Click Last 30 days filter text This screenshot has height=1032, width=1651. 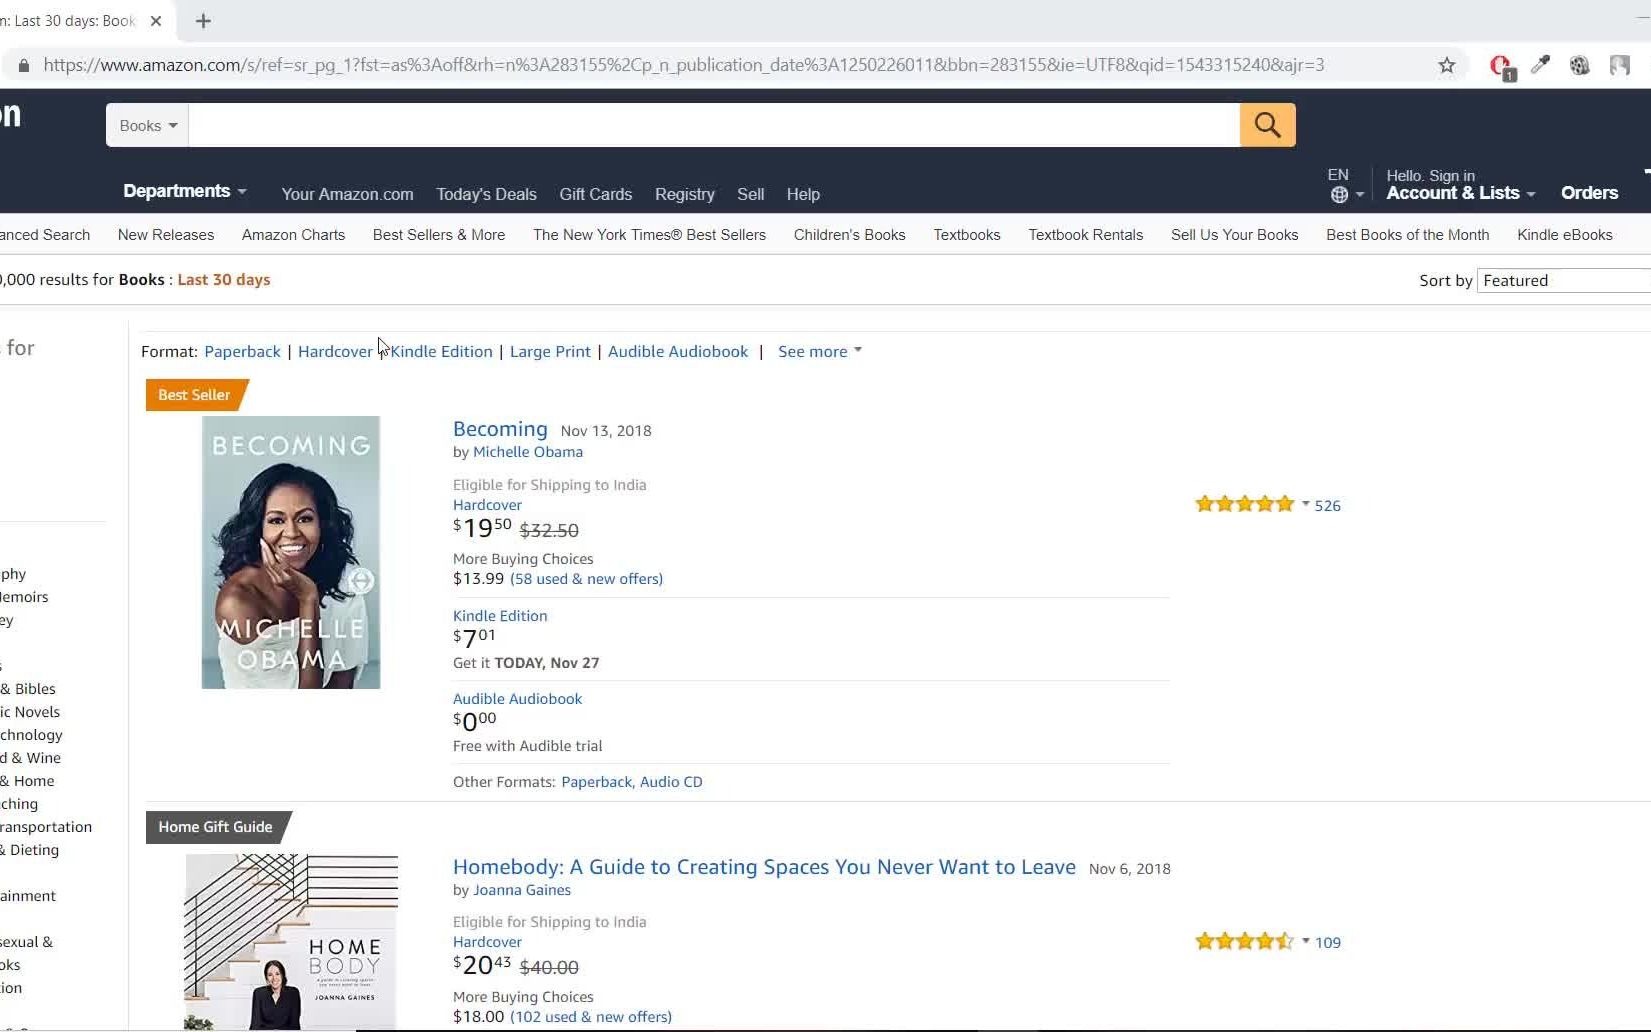click(x=224, y=280)
